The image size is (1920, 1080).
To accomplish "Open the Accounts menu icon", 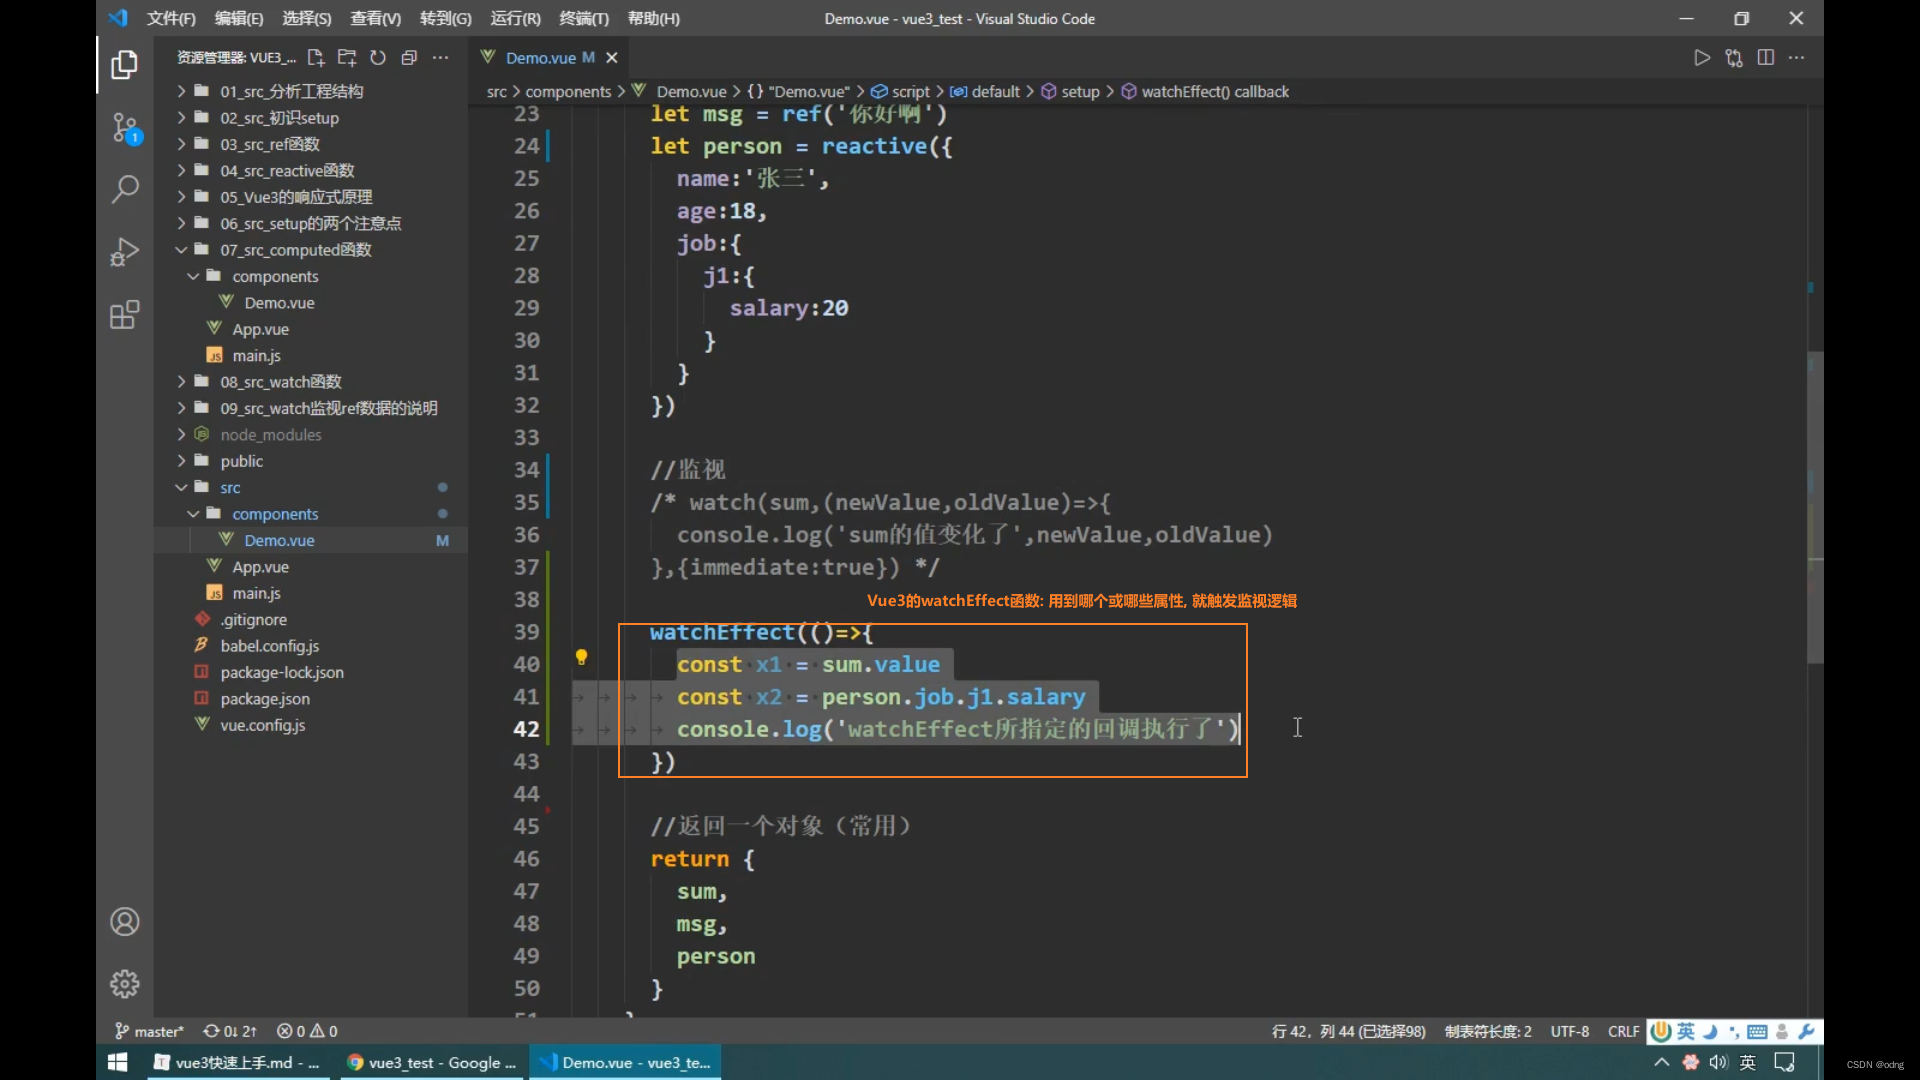I will coord(124,921).
